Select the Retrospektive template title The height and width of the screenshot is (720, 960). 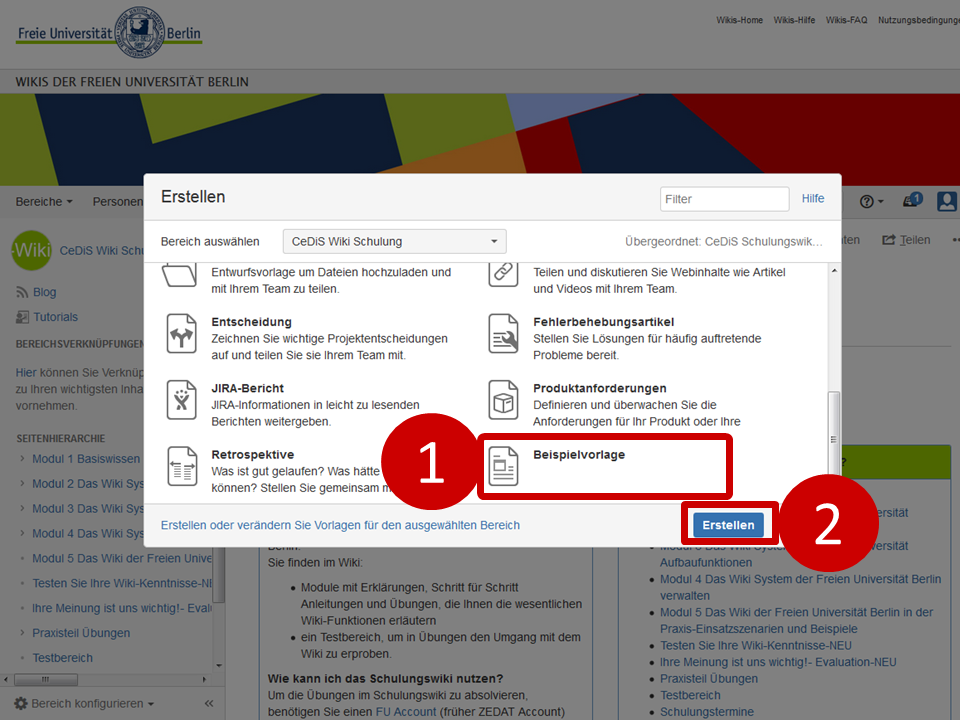(x=252, y=454)
